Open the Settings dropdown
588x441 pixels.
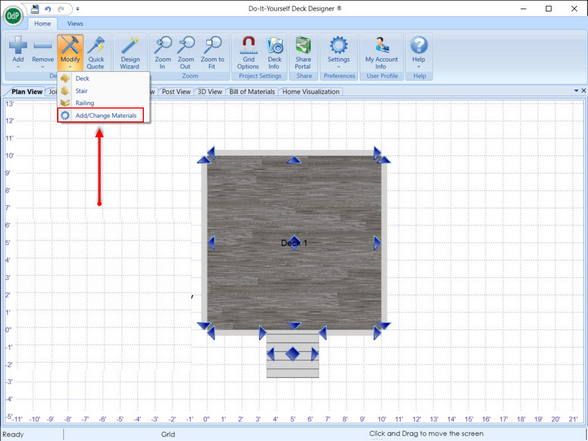(339, 53)
